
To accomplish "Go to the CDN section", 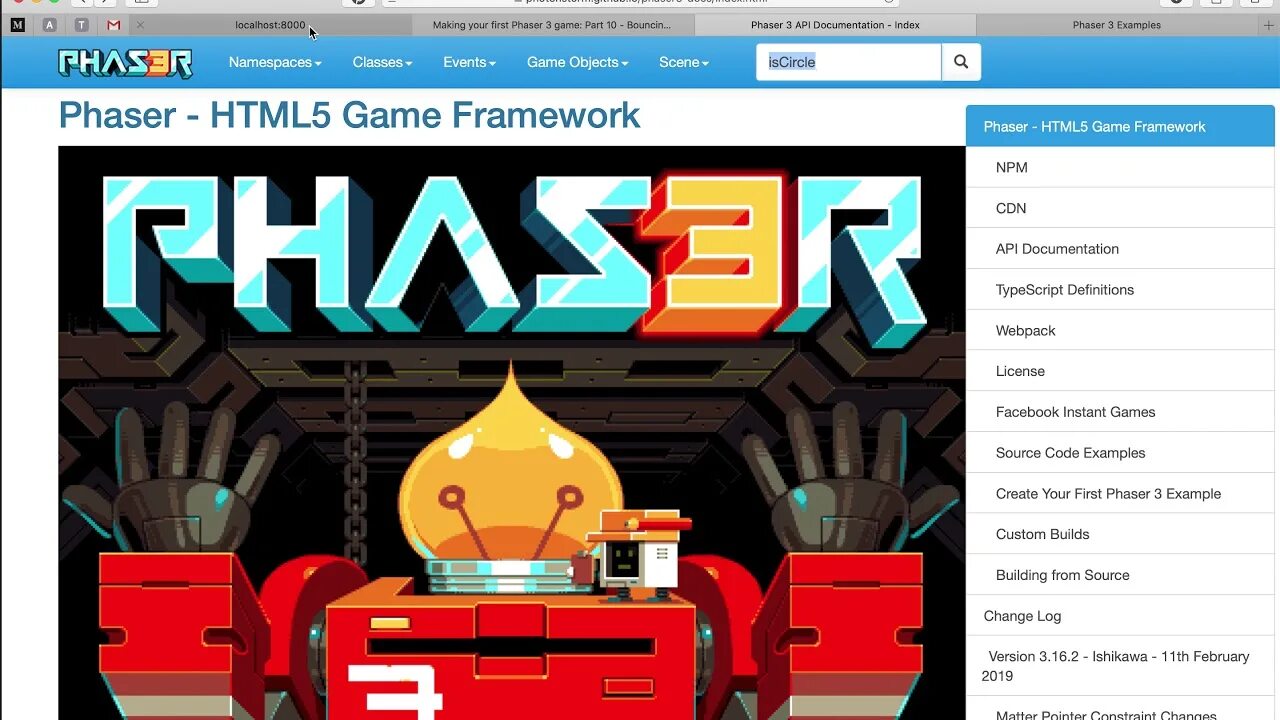I will point(1120,208).
